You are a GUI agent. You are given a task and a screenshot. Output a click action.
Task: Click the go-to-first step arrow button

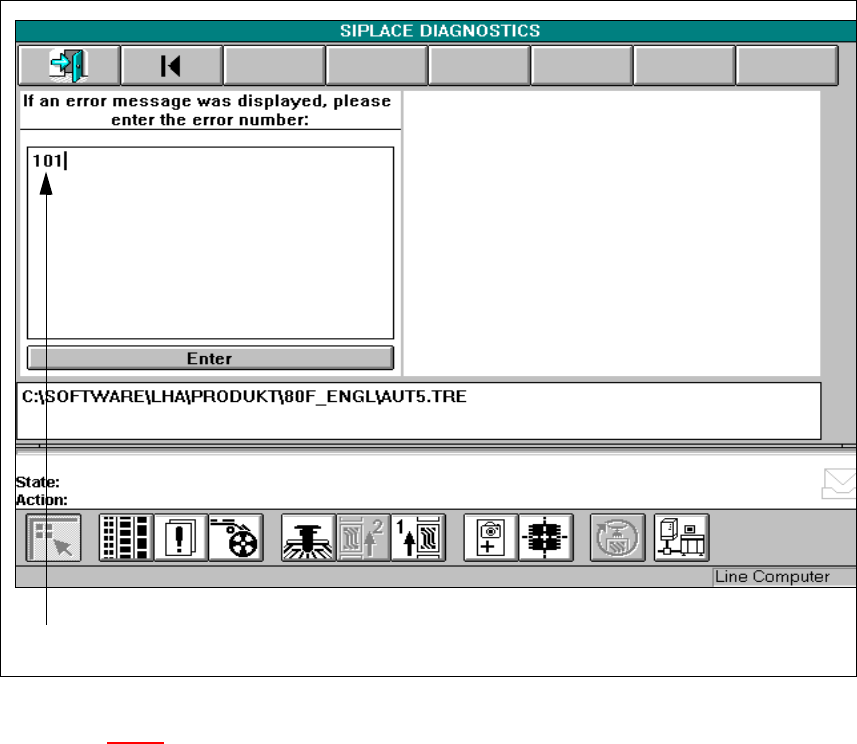[172, 66]
